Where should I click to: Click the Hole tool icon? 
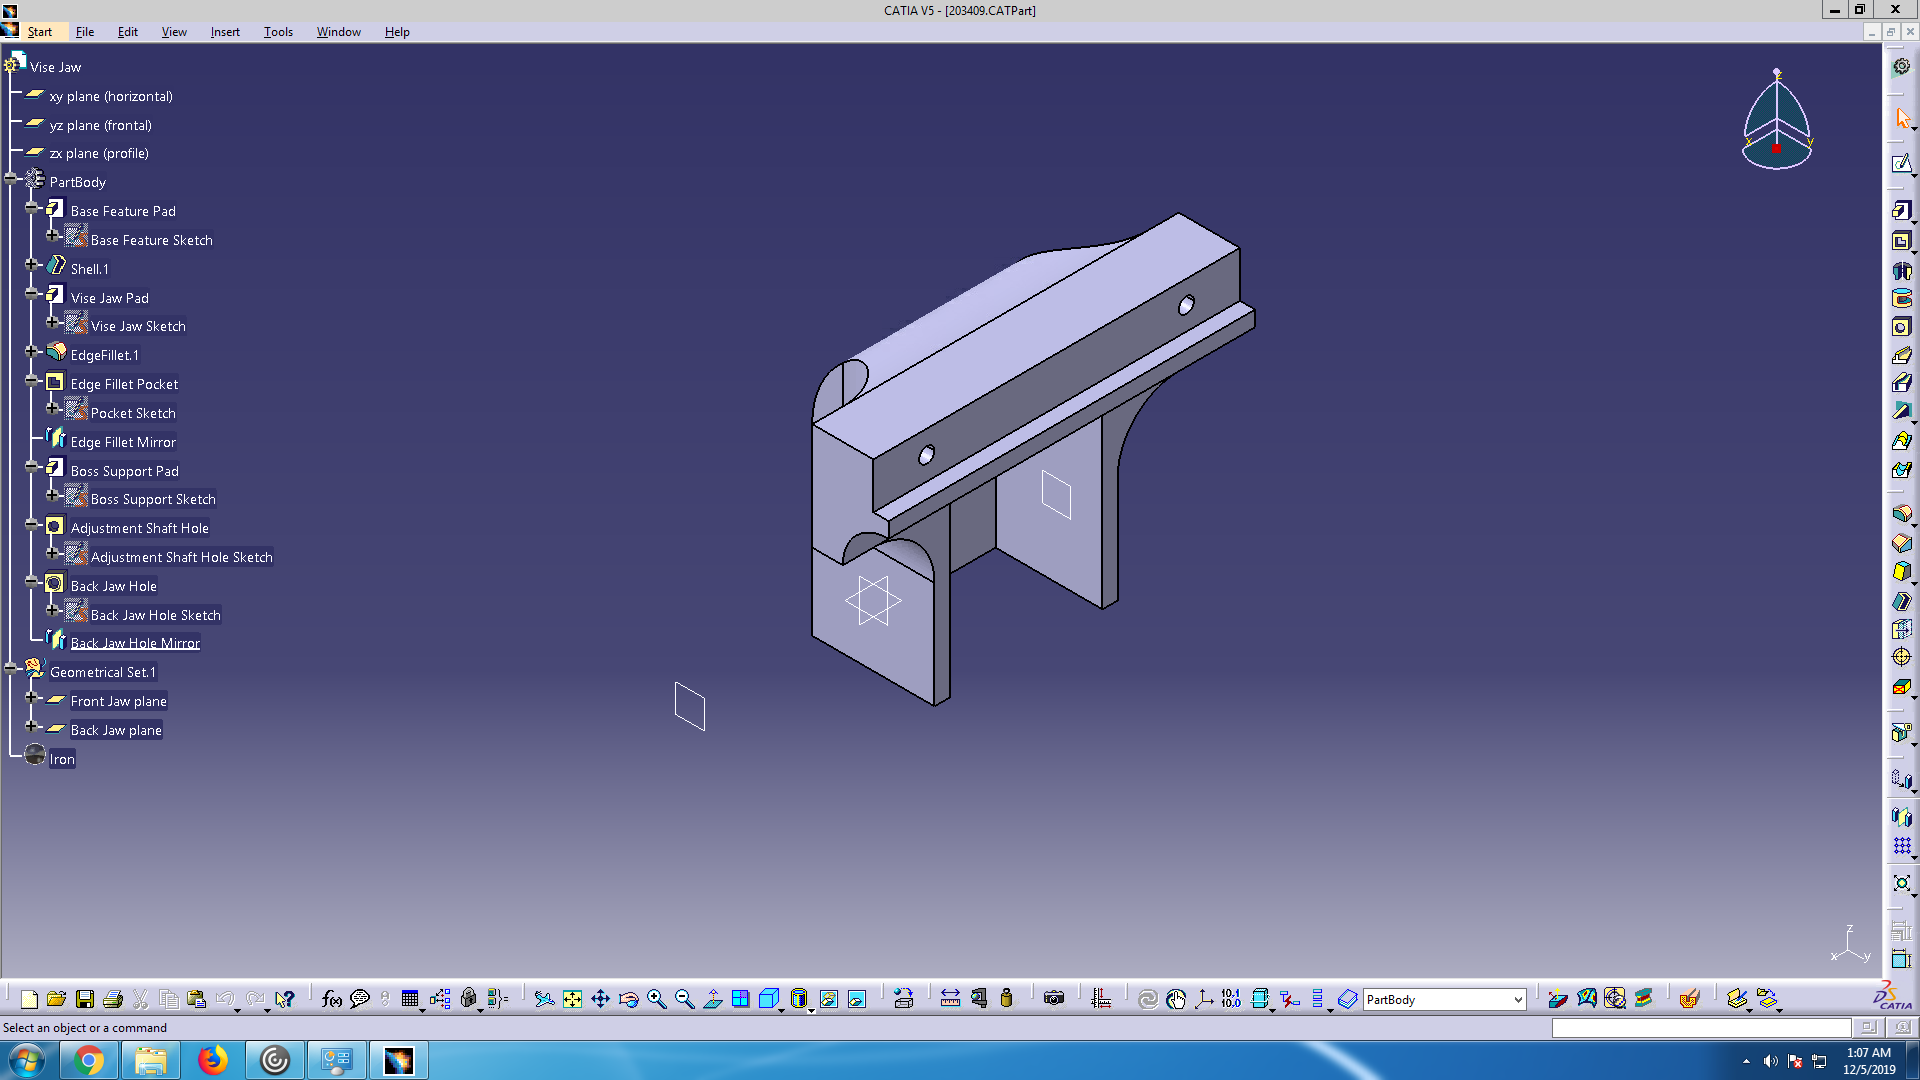coord(1901,327)
